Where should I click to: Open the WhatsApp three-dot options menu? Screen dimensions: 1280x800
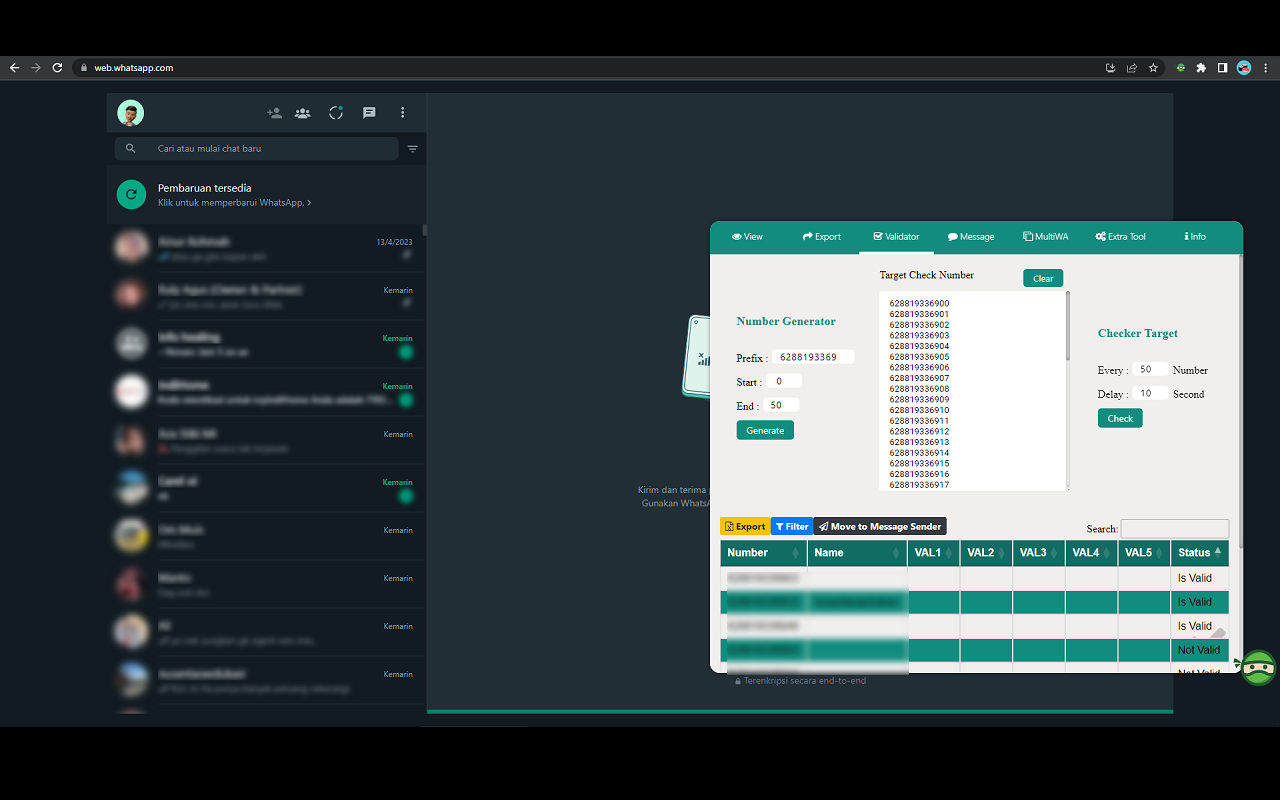pyautogui.click(x=402, y=113)
